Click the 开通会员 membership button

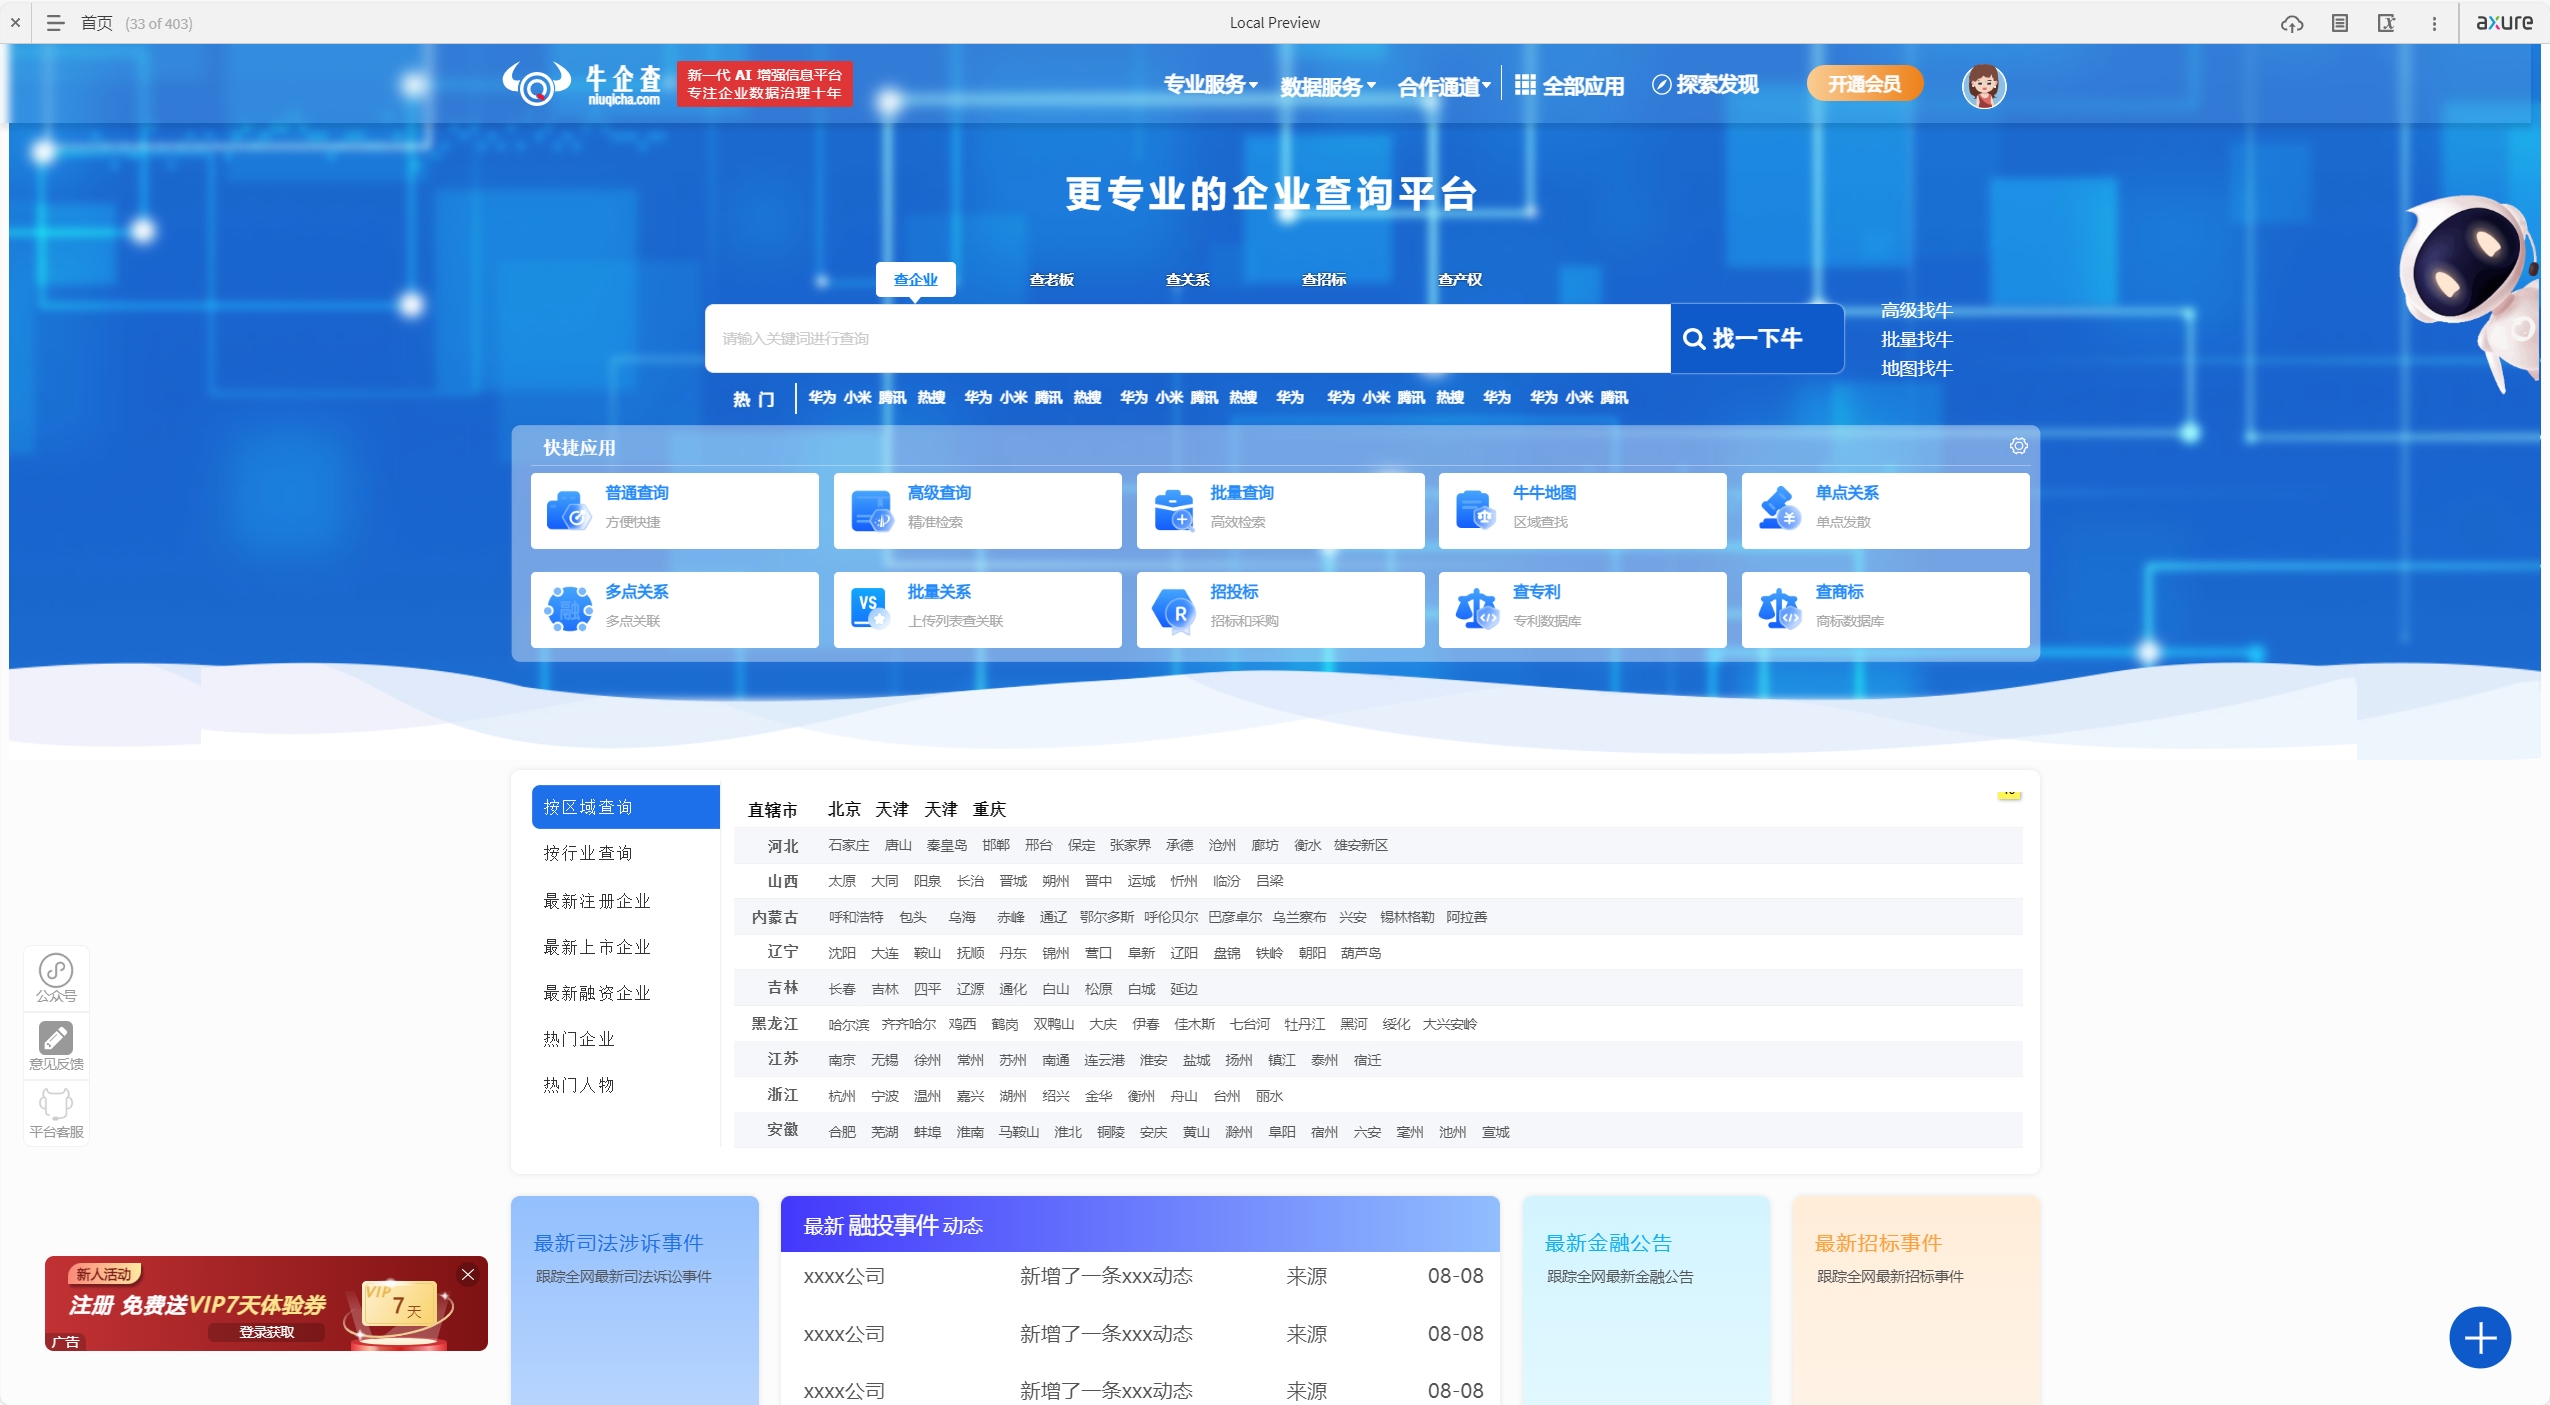coord(1864,84)
